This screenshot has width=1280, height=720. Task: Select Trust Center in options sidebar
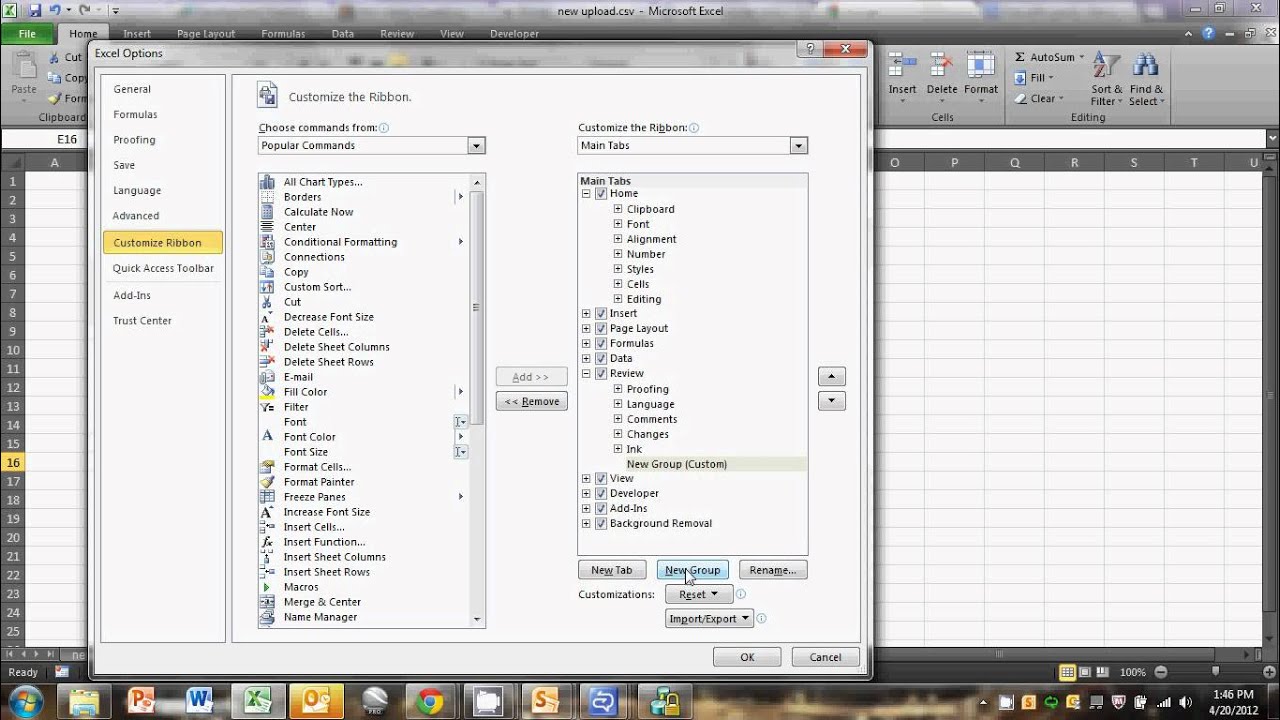pos(142,321)
